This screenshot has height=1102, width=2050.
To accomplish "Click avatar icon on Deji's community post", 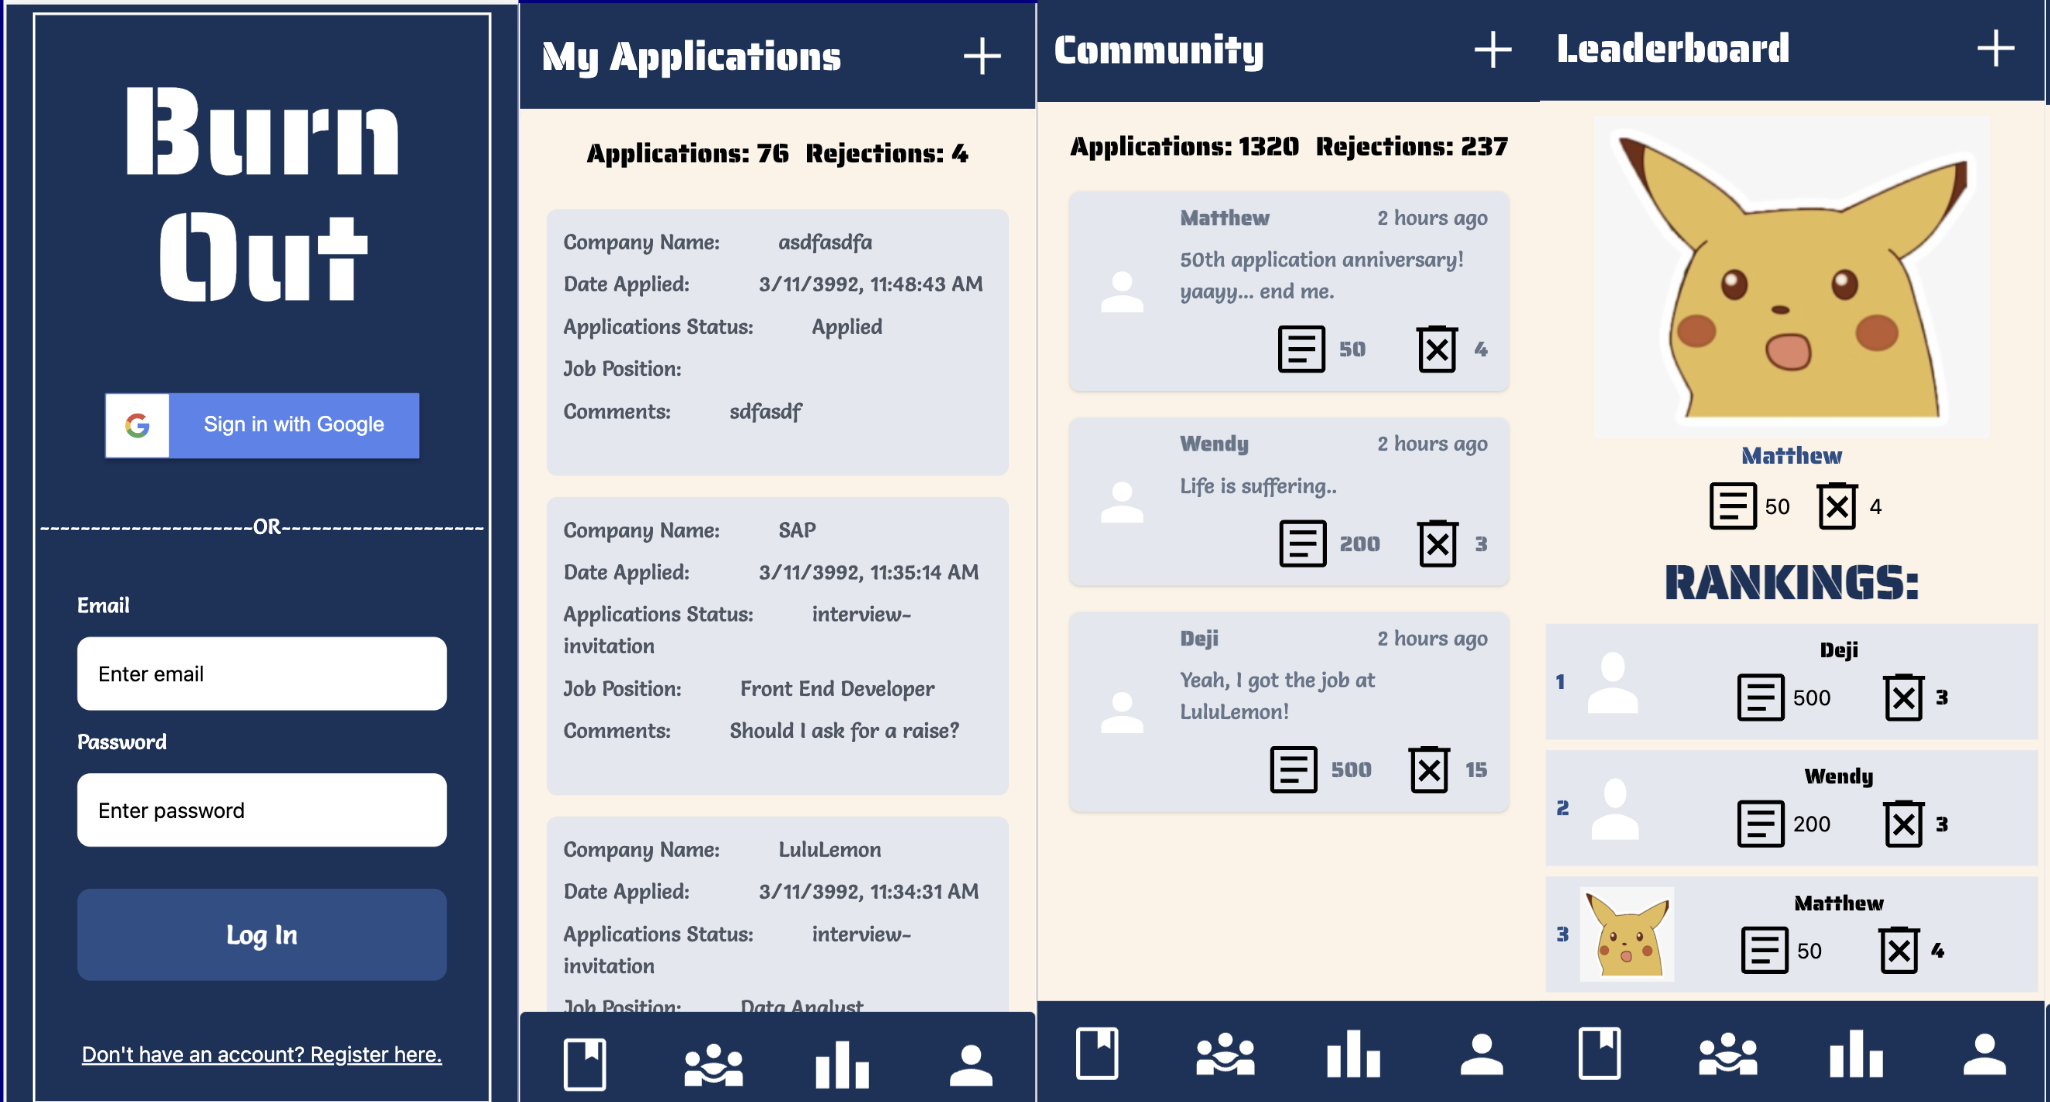I will click(1122, 712).
